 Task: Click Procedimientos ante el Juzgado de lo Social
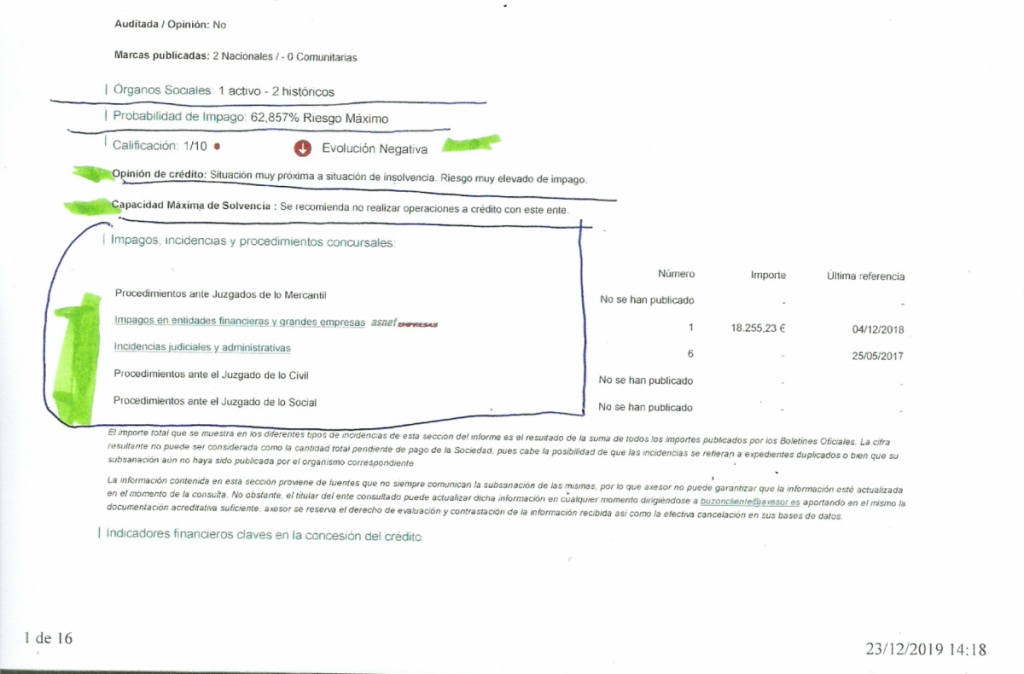click(216, 402)
